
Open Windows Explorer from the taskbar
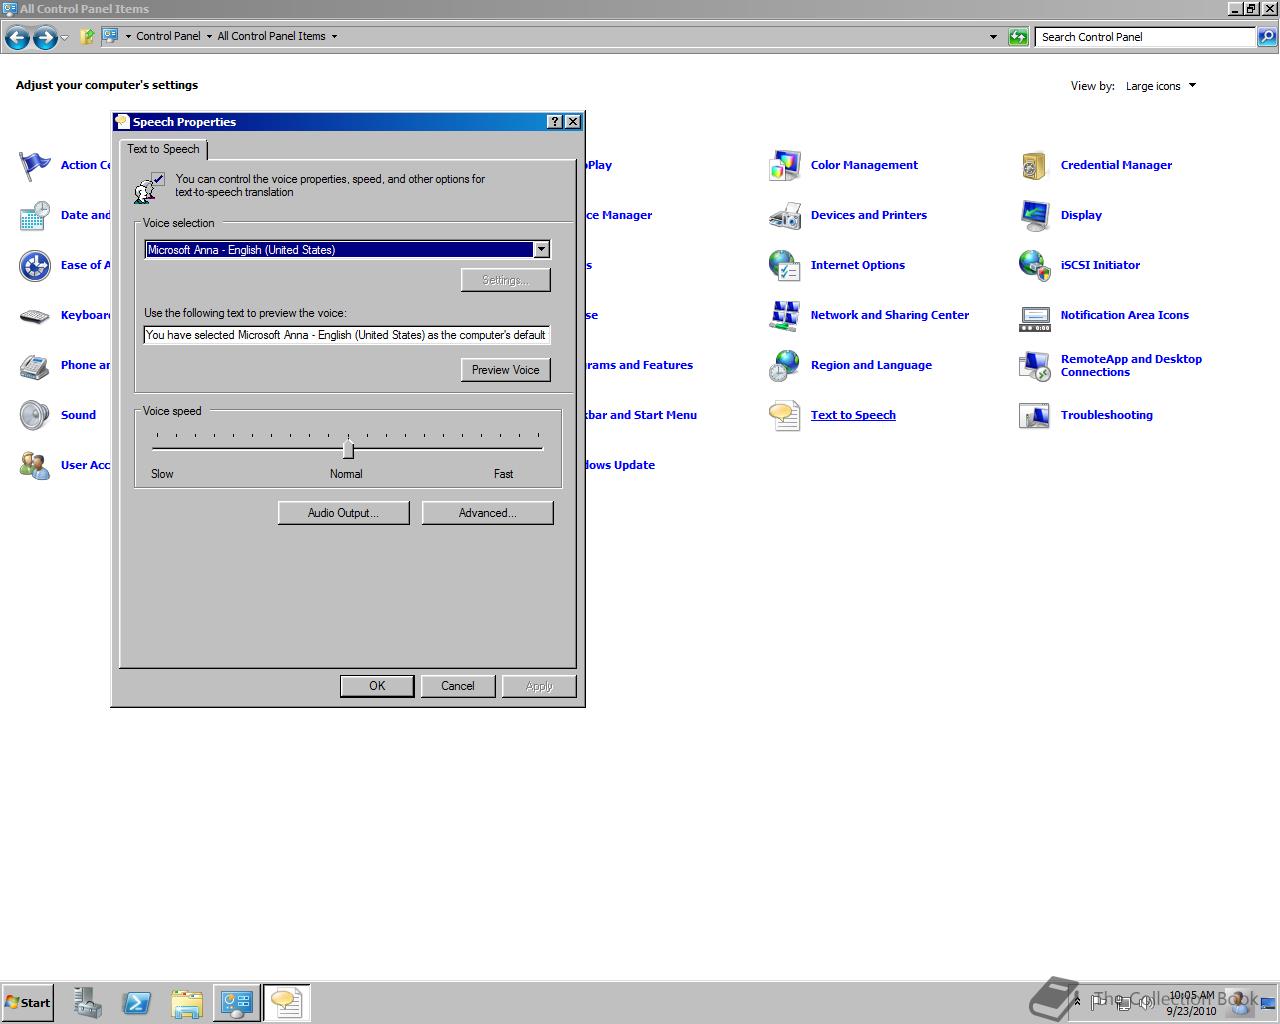pyautogui.click(x=187, y=1002)
